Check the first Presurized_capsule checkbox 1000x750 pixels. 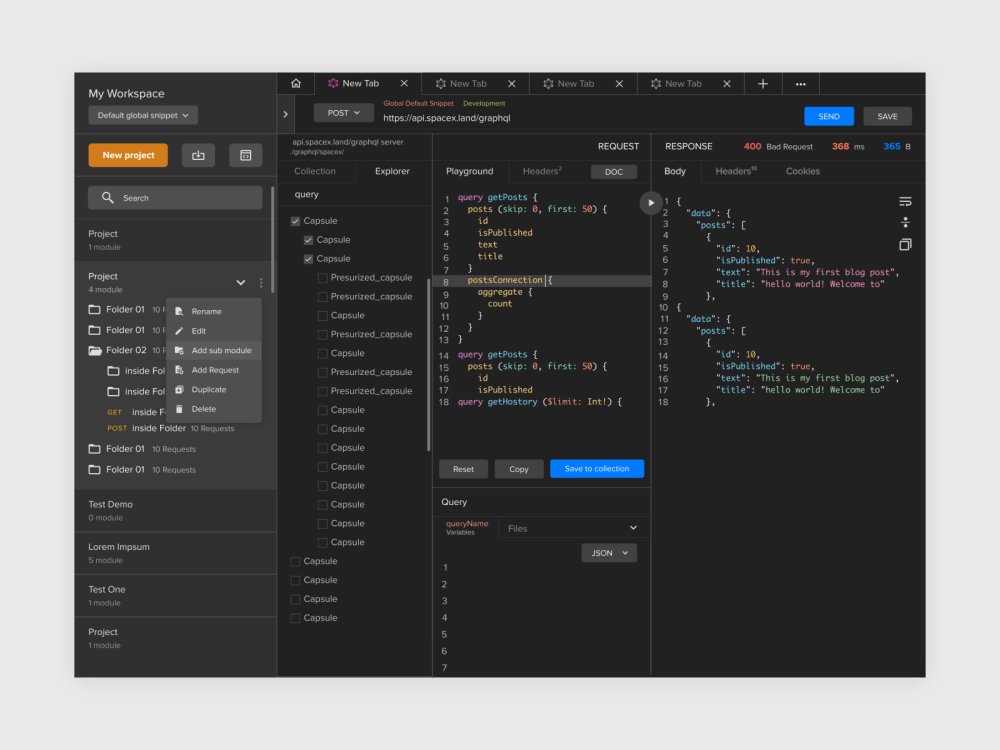tap(323, 277)
